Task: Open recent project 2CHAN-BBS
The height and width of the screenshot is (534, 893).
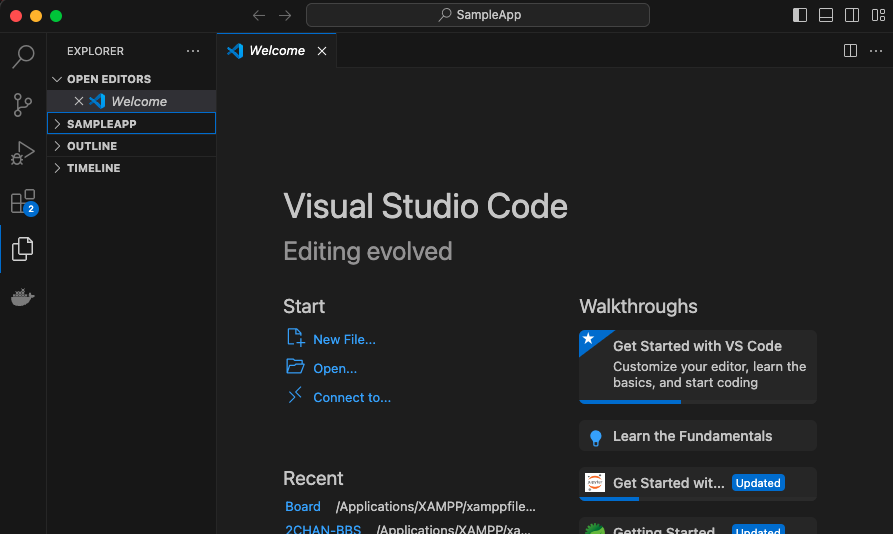Action: click(x=323, y=529)
